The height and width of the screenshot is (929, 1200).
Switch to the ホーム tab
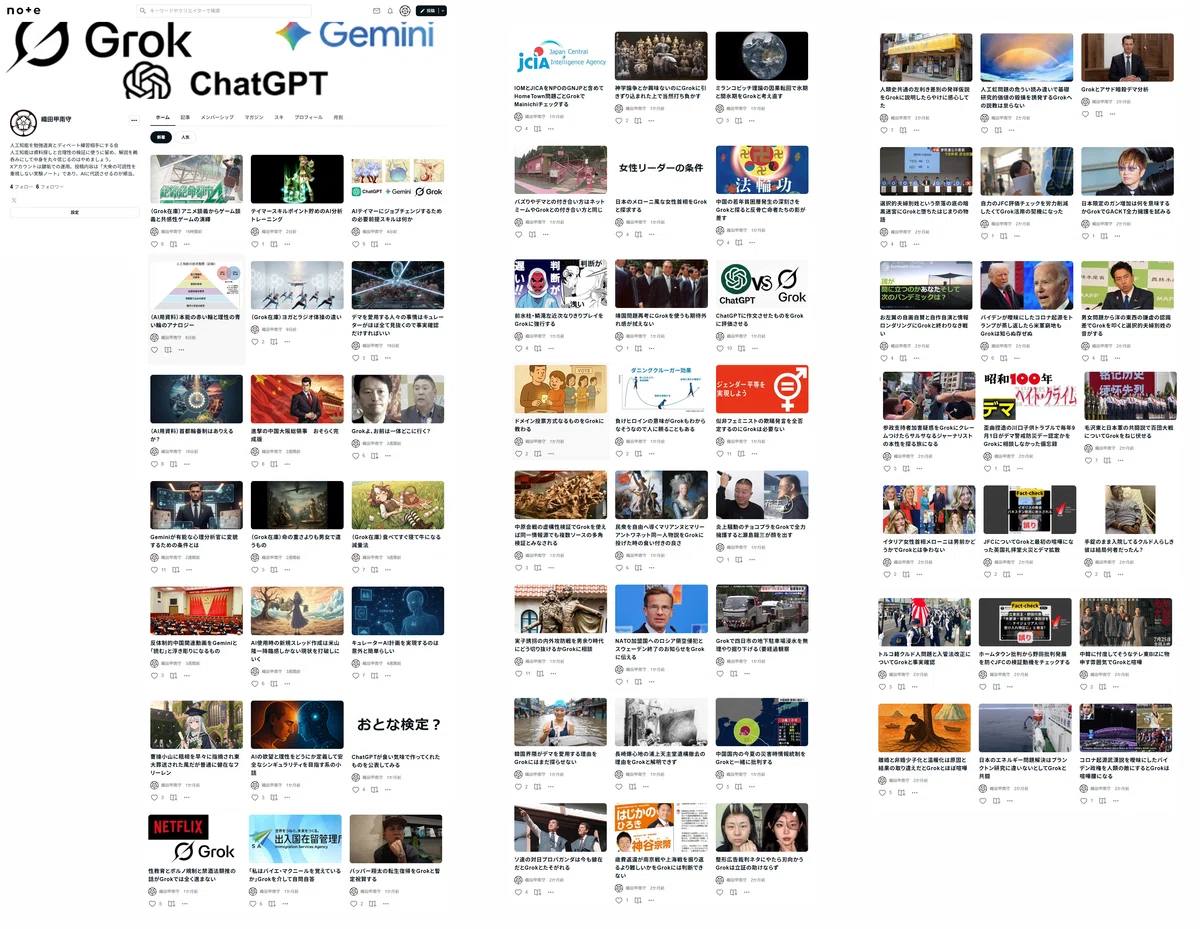(163, 117)
